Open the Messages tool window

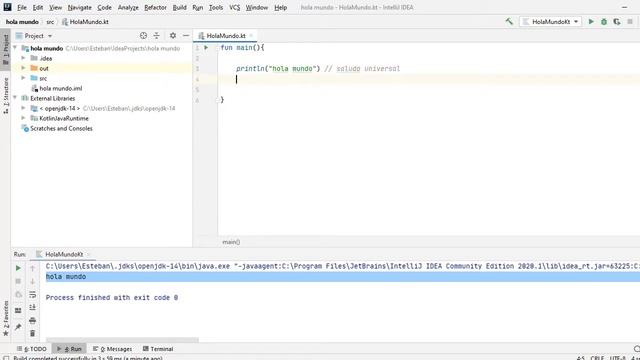113,349
